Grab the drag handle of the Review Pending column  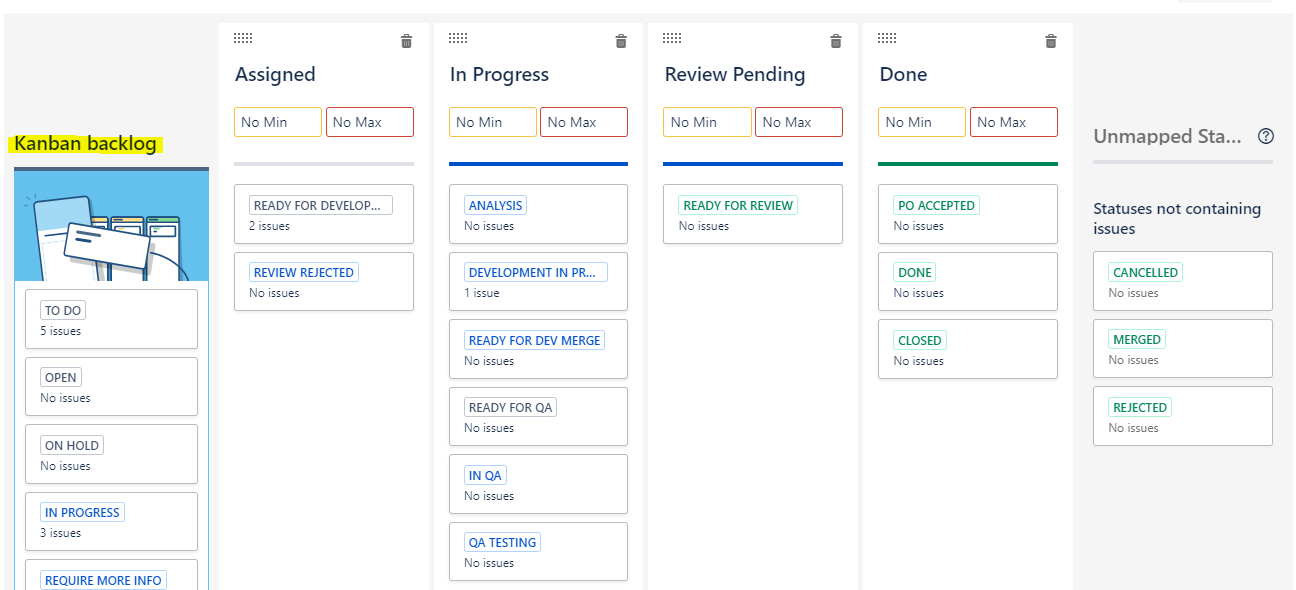pyautogui.click(x=672, y=38)
